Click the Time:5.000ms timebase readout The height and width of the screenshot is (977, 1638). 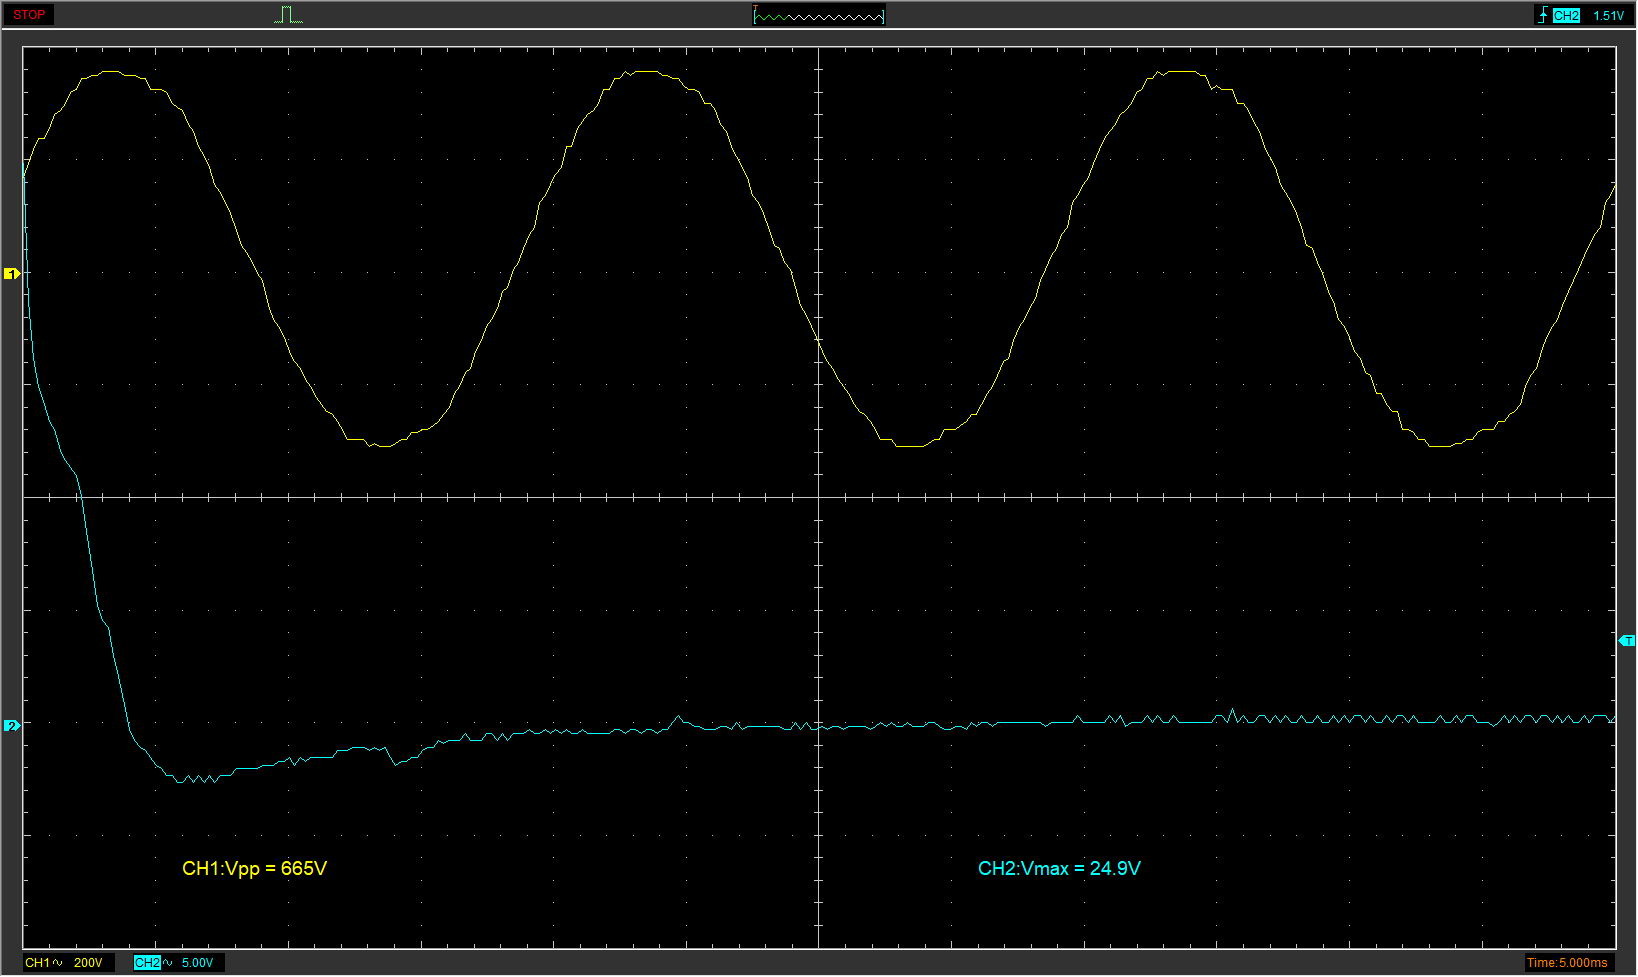coord(1566,962)
